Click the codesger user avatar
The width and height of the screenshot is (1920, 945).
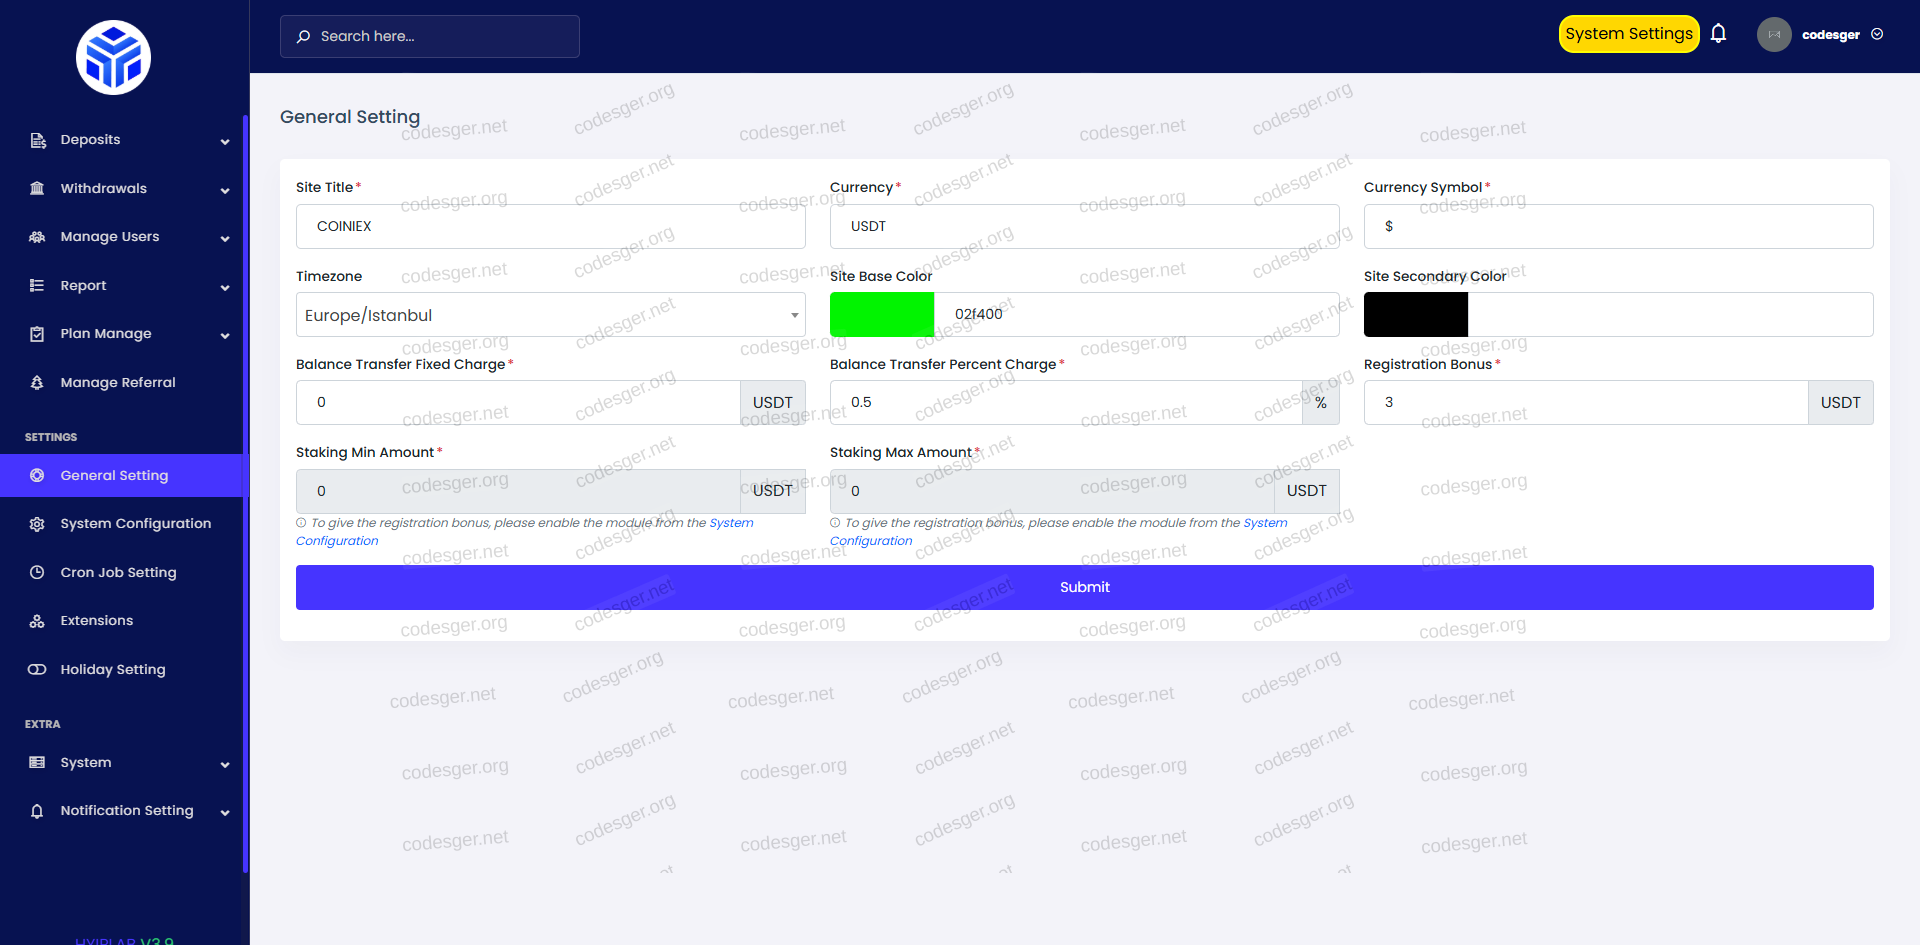(1773, 35)
